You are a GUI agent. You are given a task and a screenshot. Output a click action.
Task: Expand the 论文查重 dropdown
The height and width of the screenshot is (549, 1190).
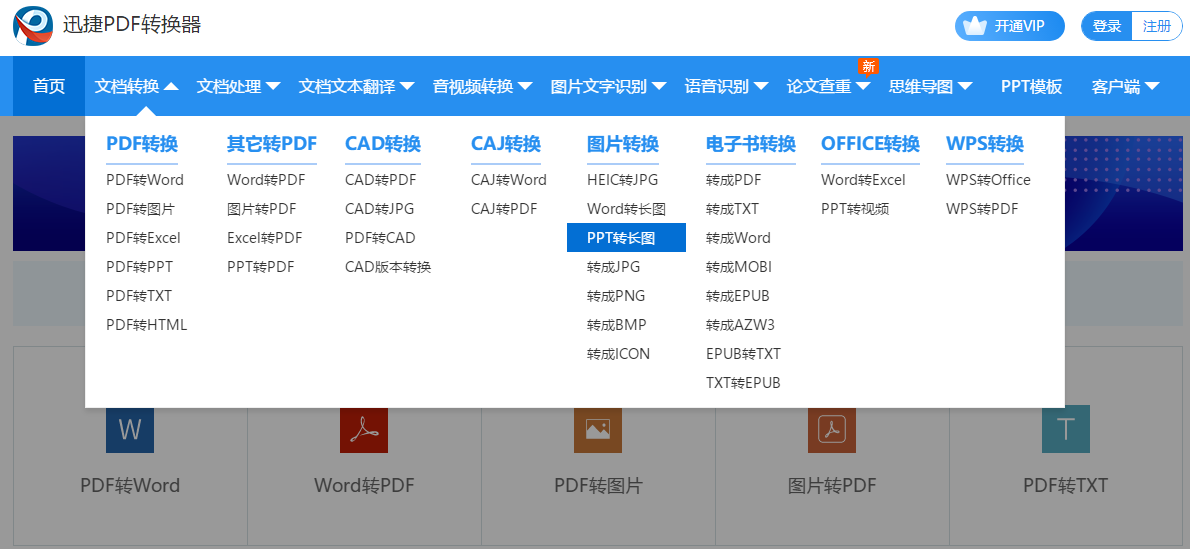click(x=829, y=87)
